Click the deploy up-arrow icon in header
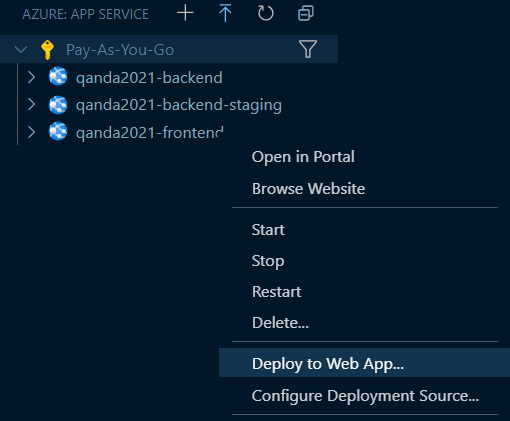The height and width of the screenshot is (421, 510). (225, 14)
